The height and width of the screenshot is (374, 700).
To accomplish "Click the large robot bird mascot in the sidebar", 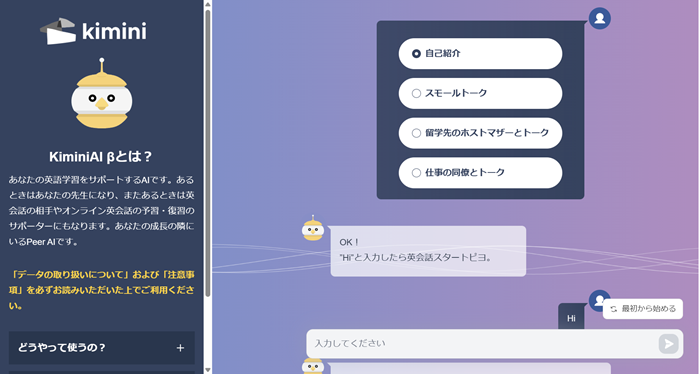I will (x=102, y=94).
